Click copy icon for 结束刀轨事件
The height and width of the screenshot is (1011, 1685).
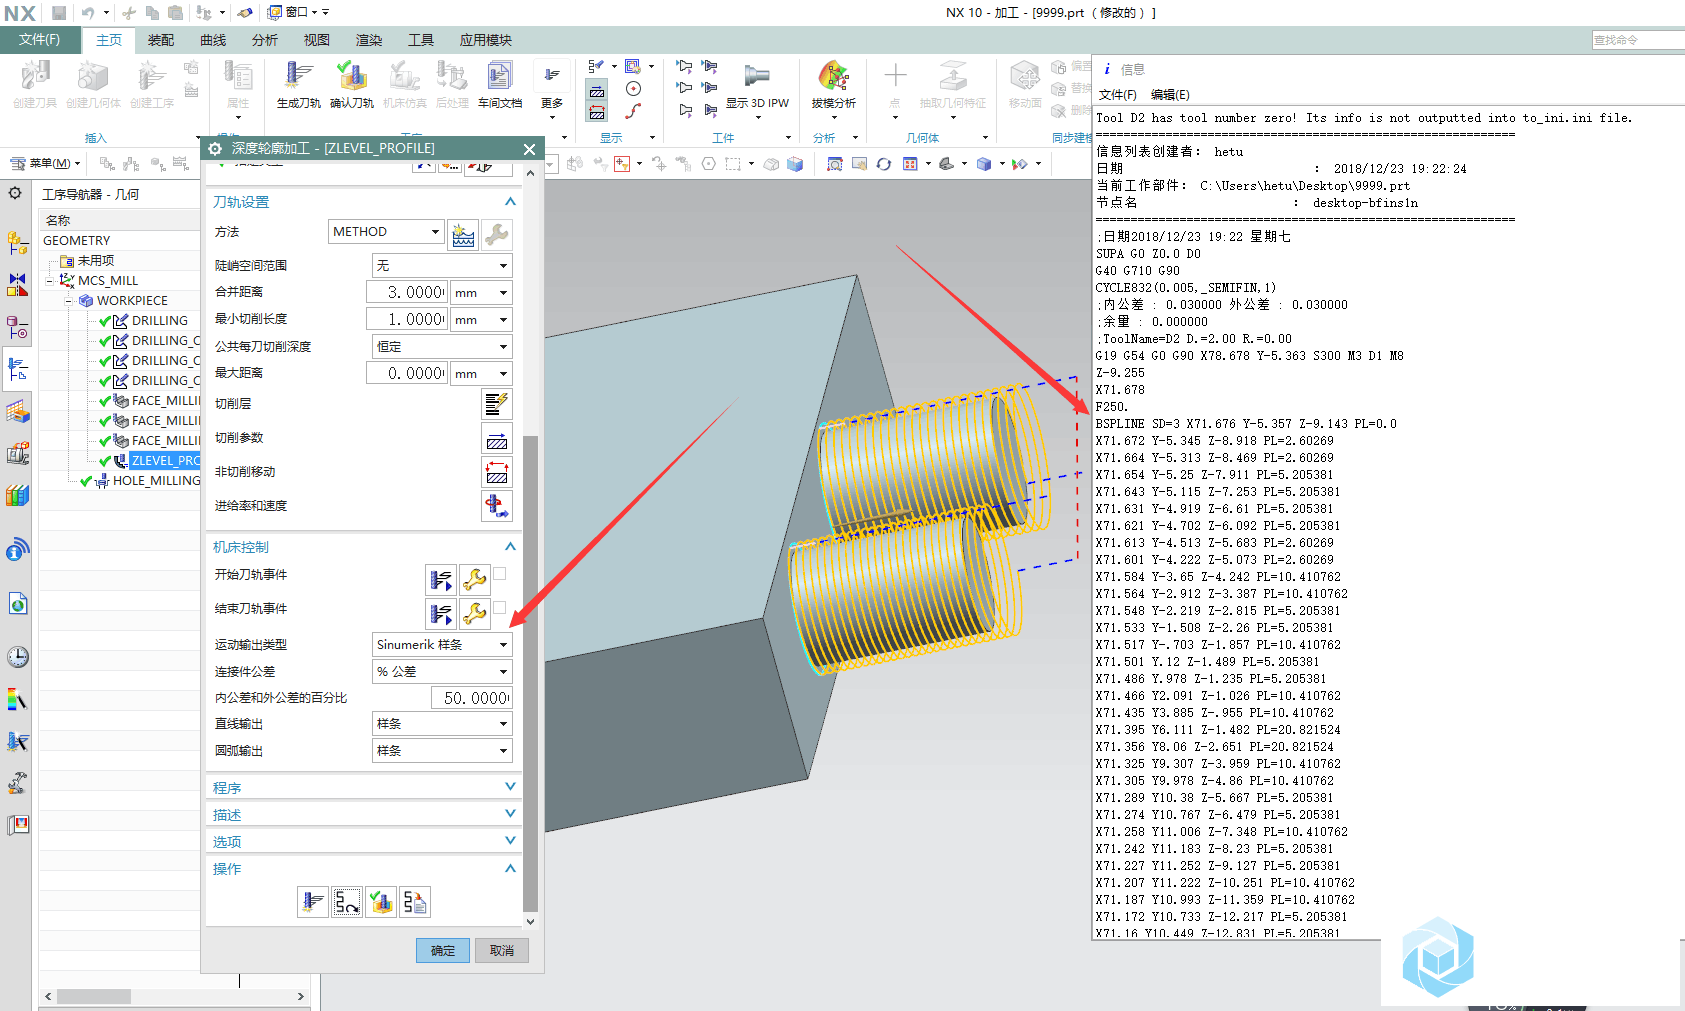tap(441, 613)
